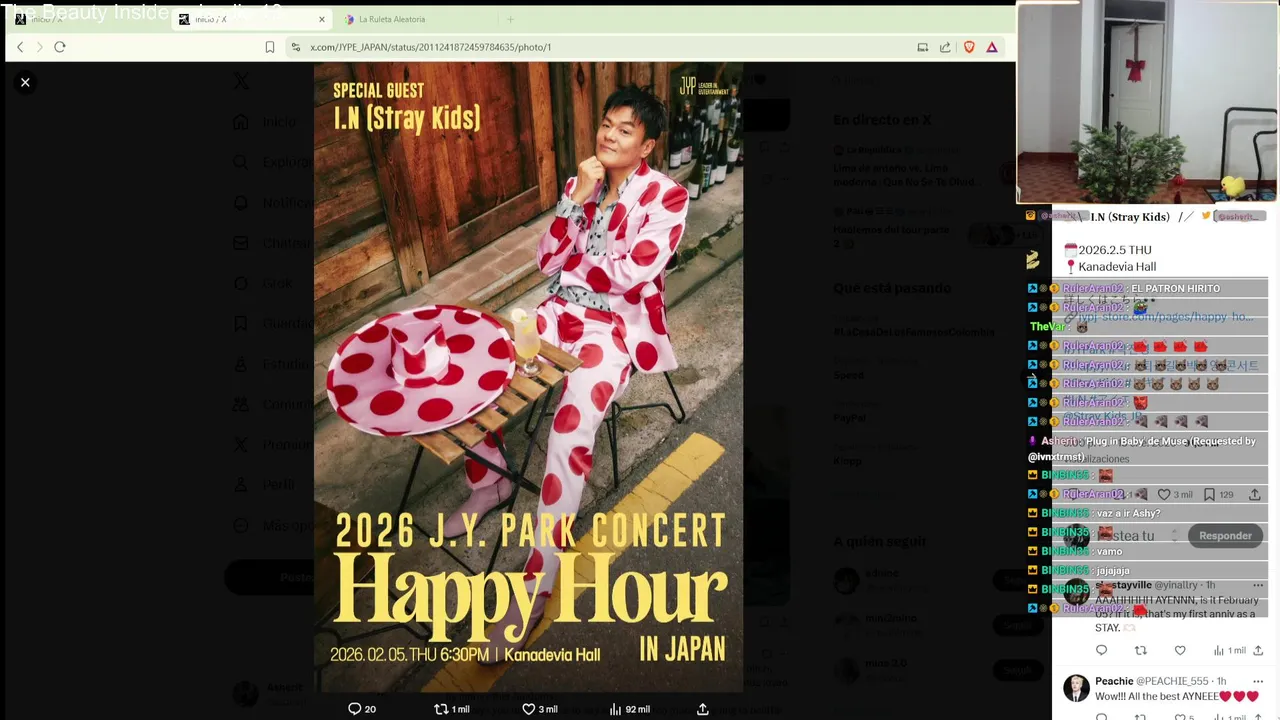Image resolution: width=1280 pixels, height=720 pixels.
Task: Reload the current page
Action: point(60,47)
